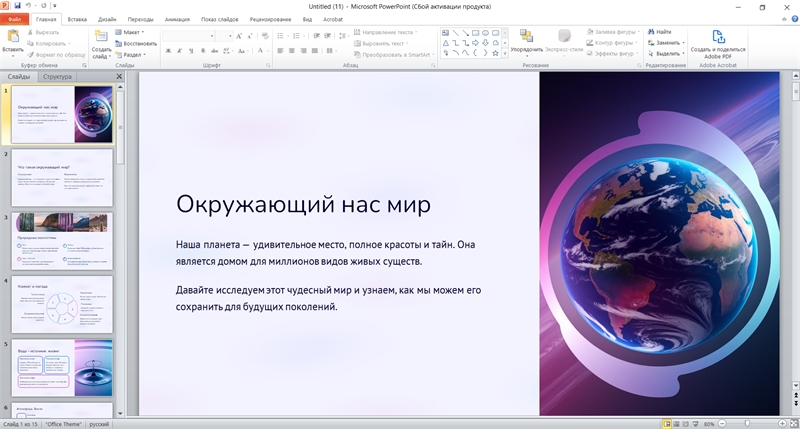Viewport: 800px width, 429px height.
Task: Open the Файл file tab
Action: pos(14,19)
